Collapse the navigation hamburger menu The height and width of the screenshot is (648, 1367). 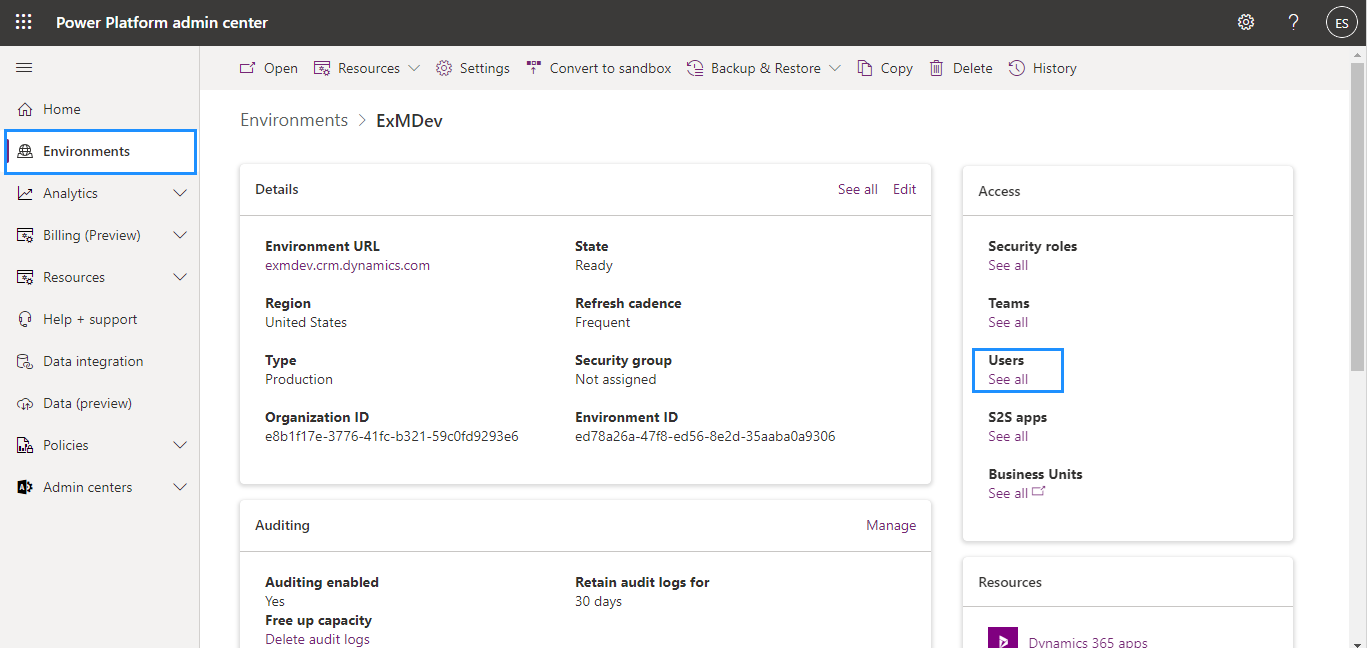click(24, 67)
